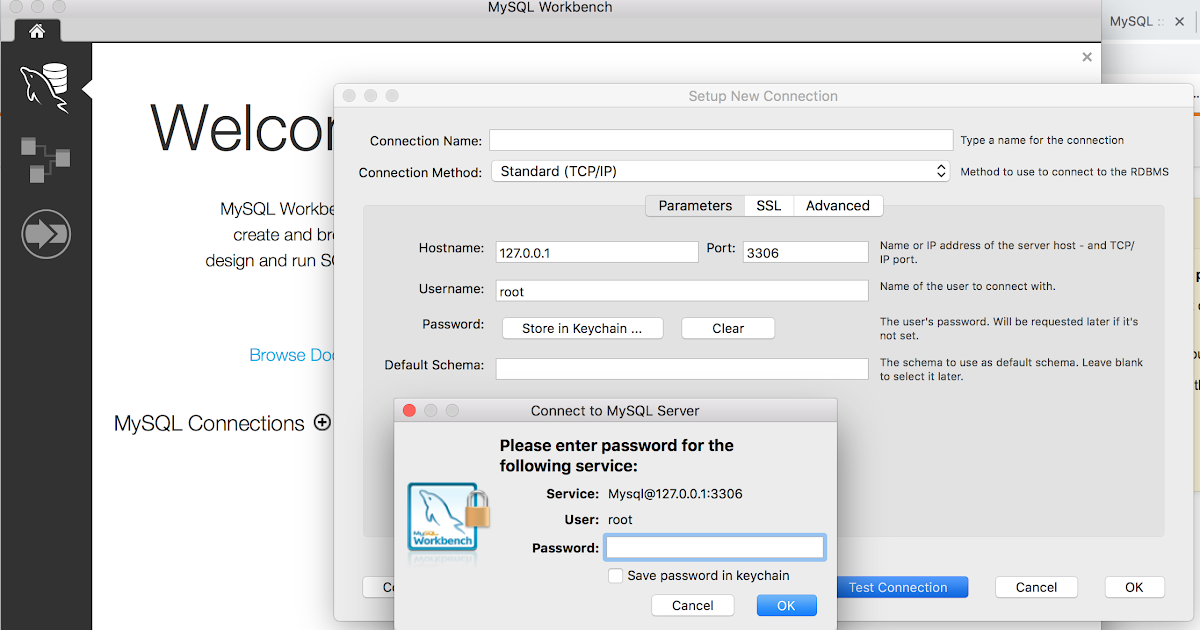Viewport: 1200px width, 630px height.
Task: Tick Save password in keychain checkbox
Action: [616, 576]
